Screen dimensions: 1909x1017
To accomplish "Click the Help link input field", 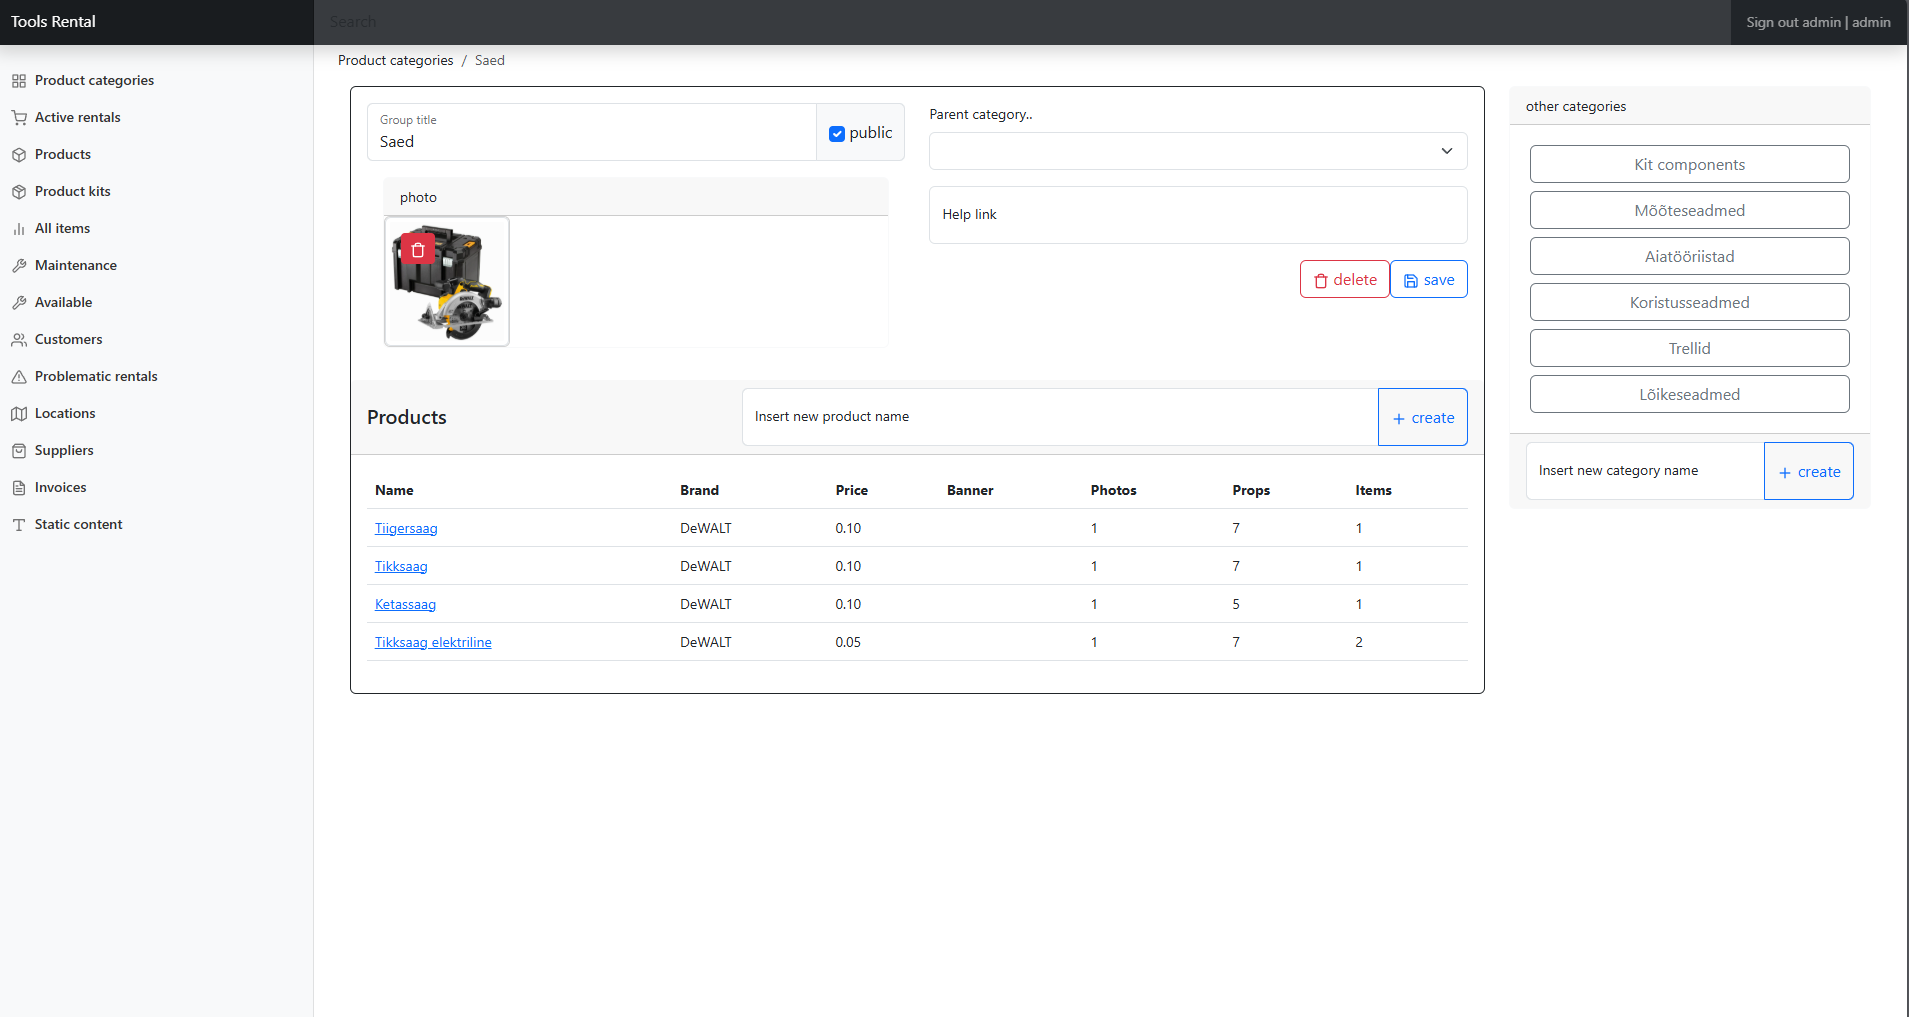I will coord(1197,215).
